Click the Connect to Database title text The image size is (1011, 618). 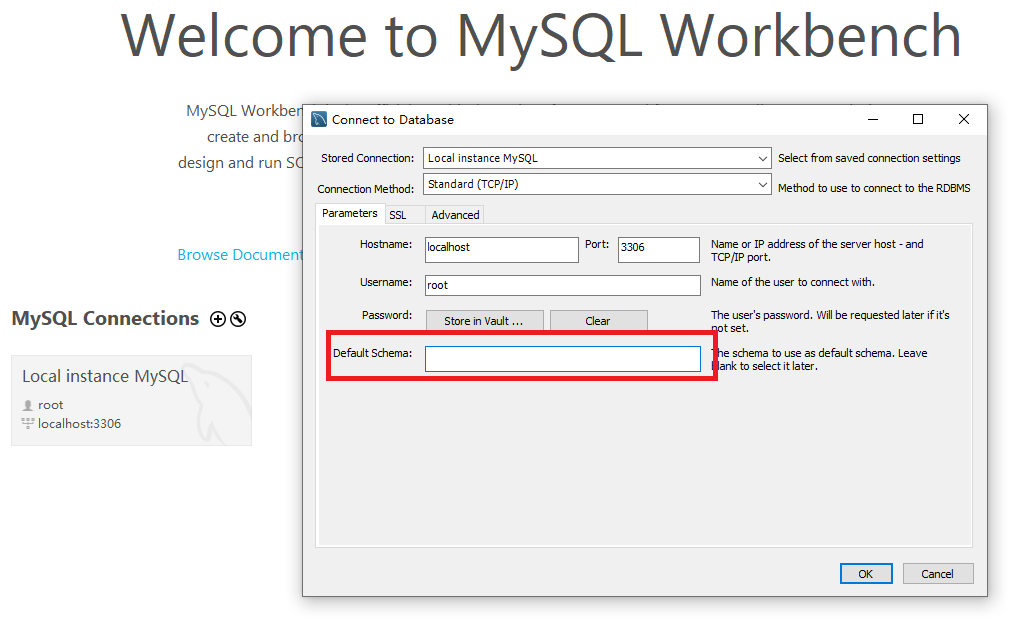pos(393,120)
